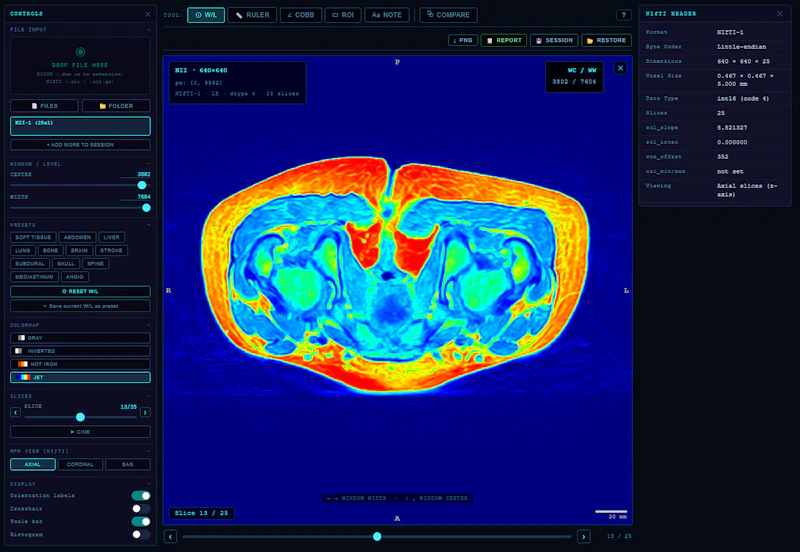Select the Note annotation tool
The width and height of the screenshot is (800, 552).
click(x=386, y=15)
